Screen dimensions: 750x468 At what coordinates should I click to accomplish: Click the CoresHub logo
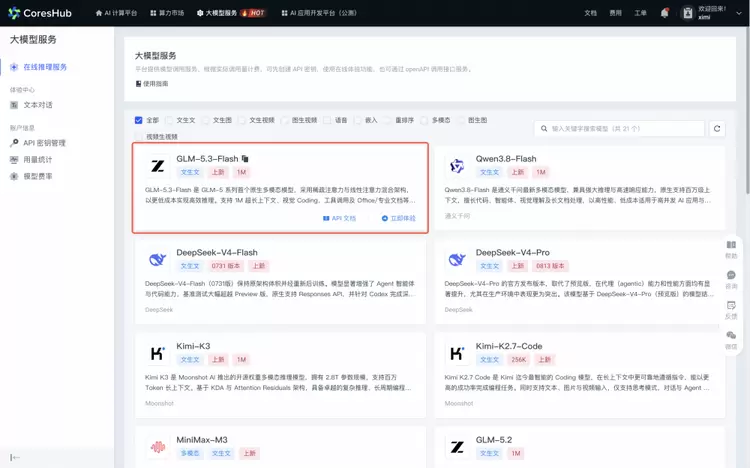40,13
